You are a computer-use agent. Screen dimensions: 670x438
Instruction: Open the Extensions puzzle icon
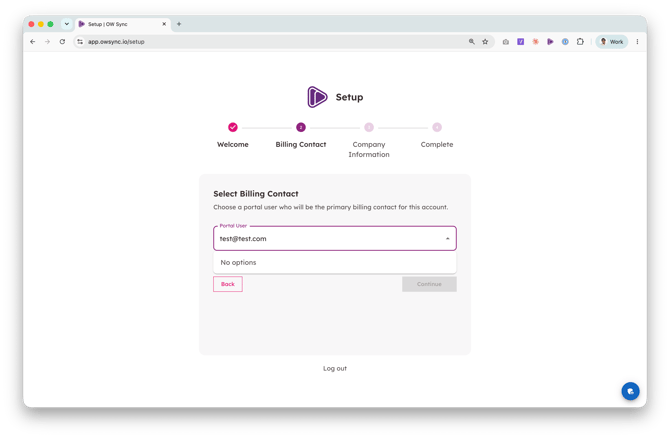(580, 42)
